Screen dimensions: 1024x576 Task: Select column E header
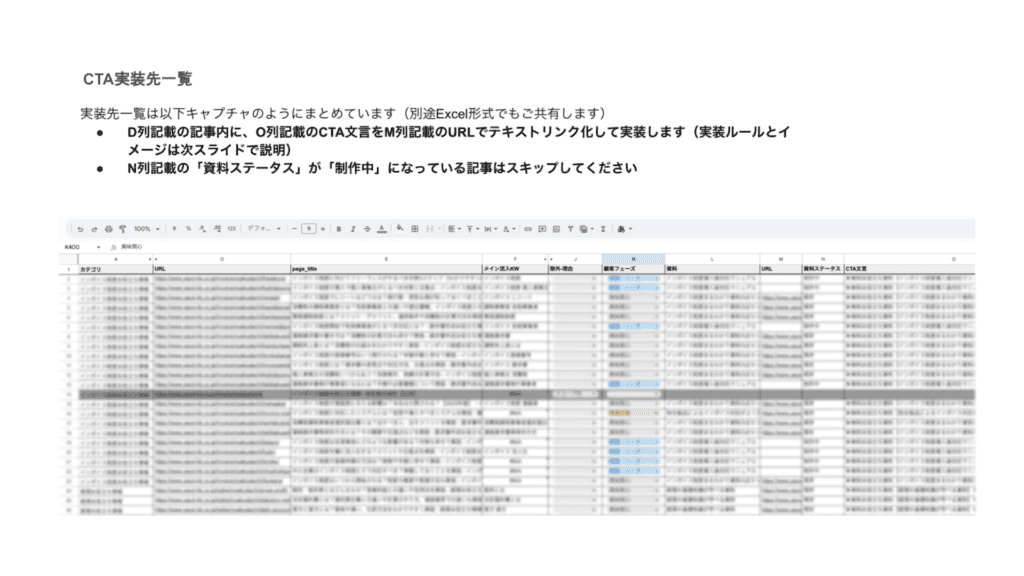386,259
